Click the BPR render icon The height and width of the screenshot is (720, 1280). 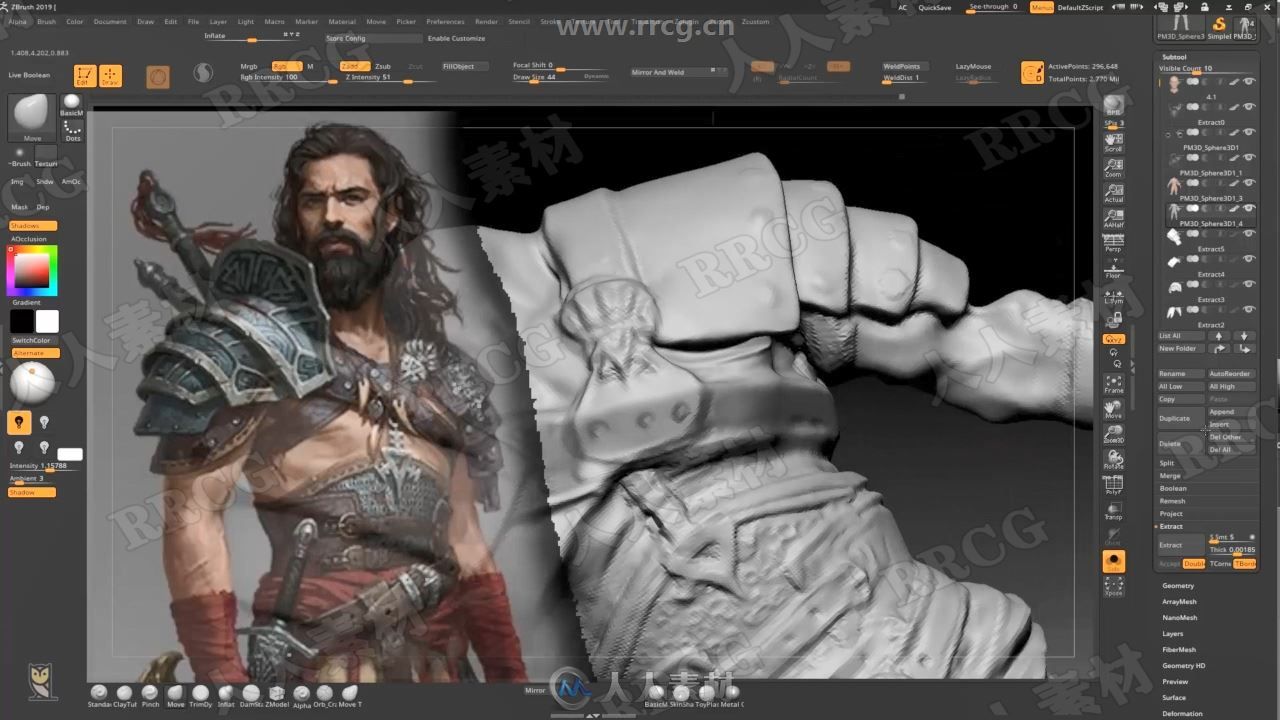(1113, 106)
